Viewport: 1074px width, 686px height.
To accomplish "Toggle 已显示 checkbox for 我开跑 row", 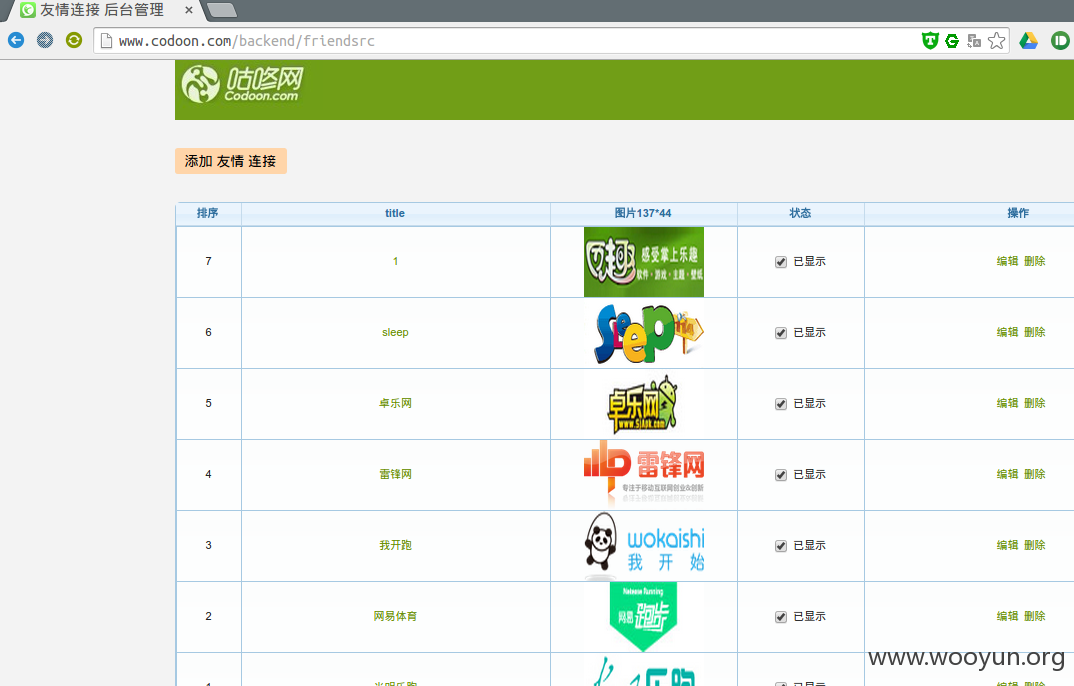I will coord(781,546).
